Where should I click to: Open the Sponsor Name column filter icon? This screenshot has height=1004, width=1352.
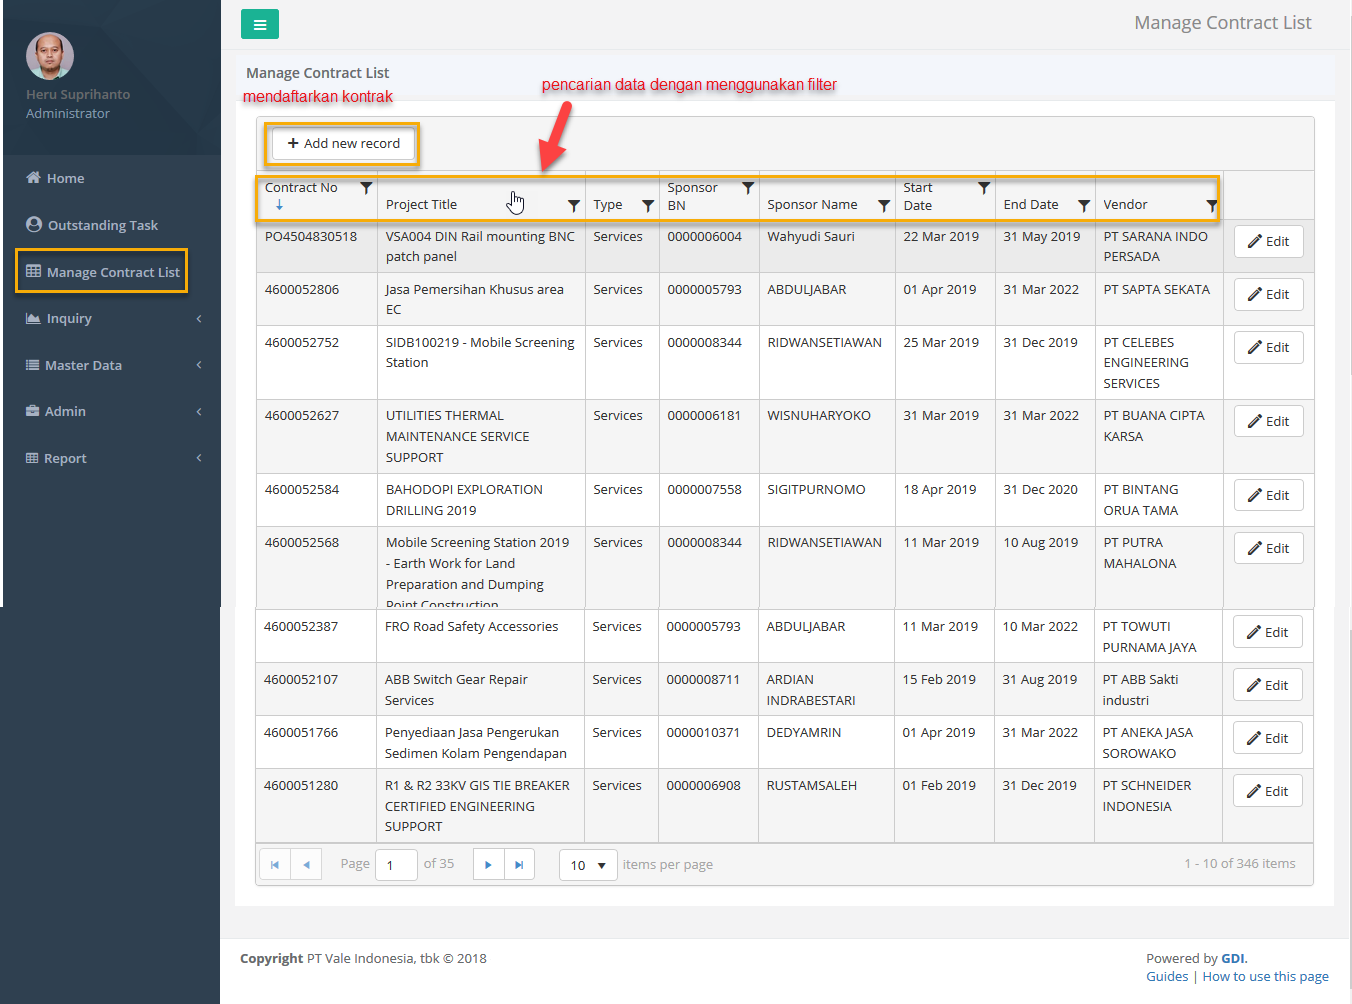[x=884, y=205]
